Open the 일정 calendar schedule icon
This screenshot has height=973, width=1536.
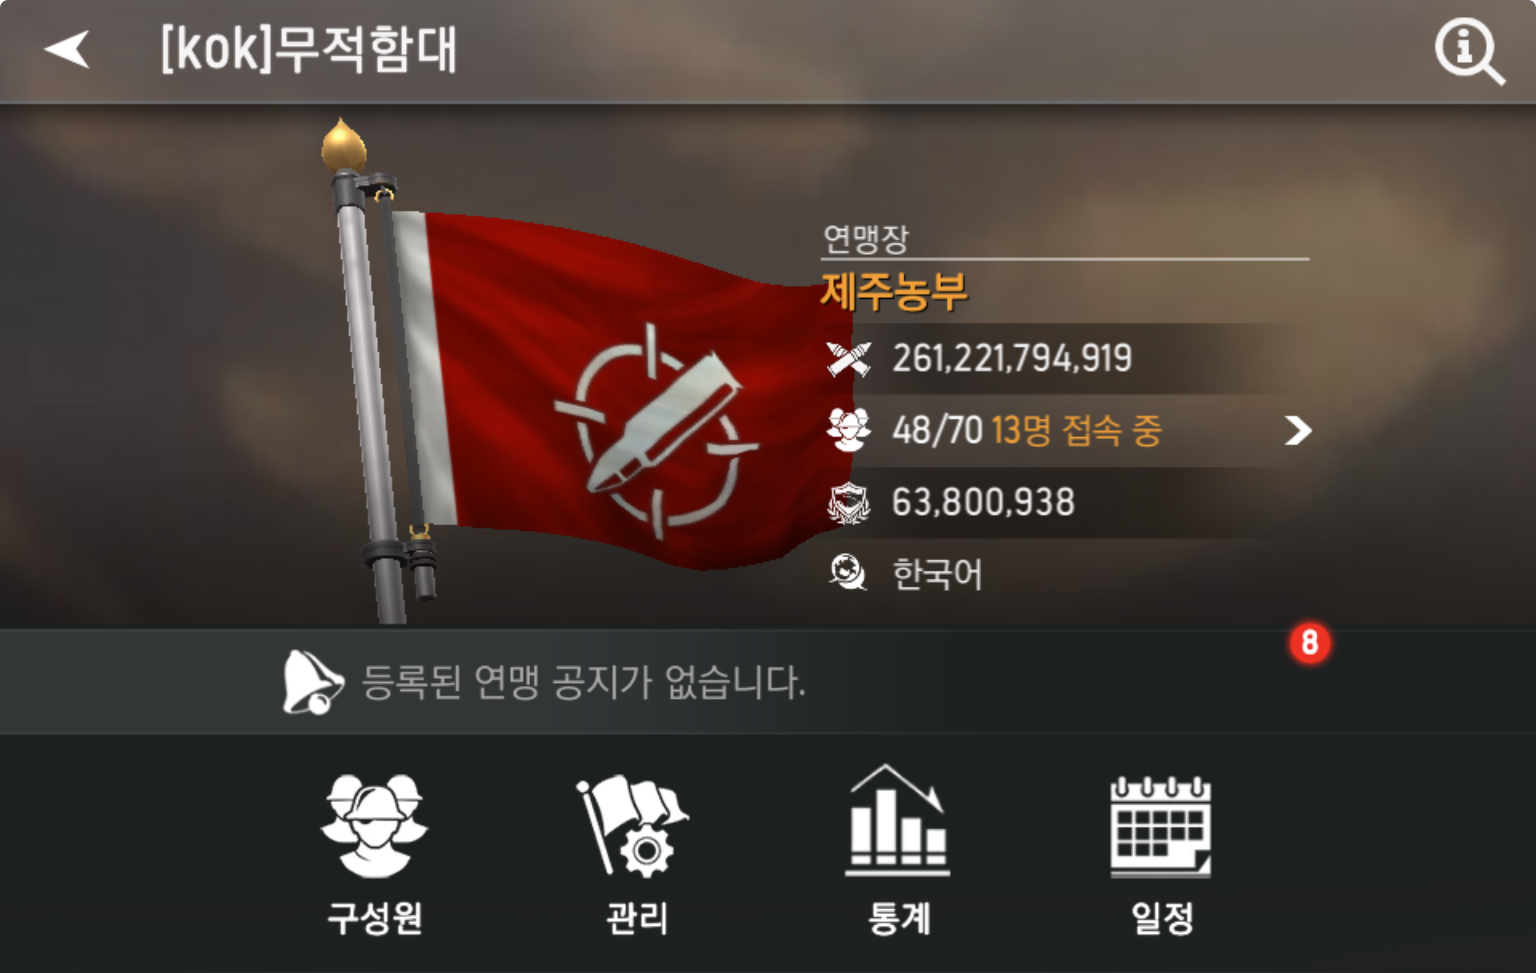pos(1160,826)
